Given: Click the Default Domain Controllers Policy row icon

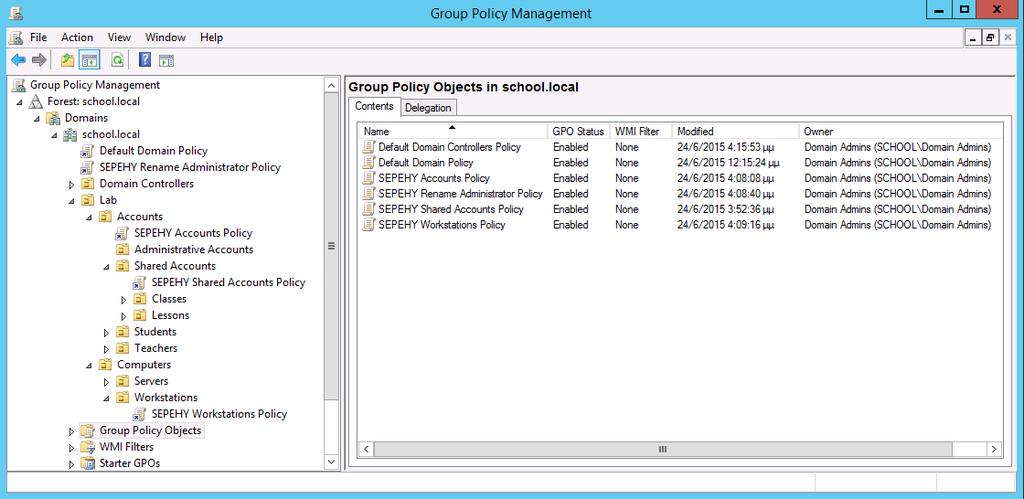Looking at the screenshot, I should coord(370,147).
